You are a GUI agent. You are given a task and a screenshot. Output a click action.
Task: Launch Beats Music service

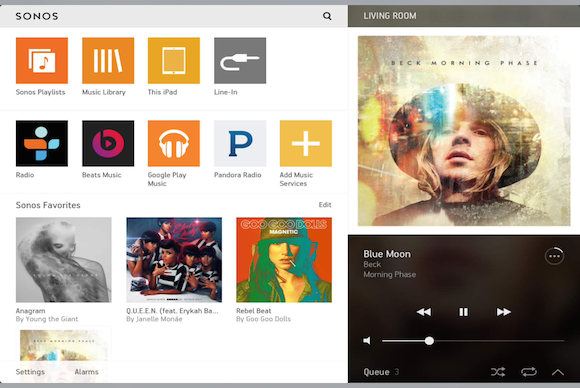coord(108,144)
